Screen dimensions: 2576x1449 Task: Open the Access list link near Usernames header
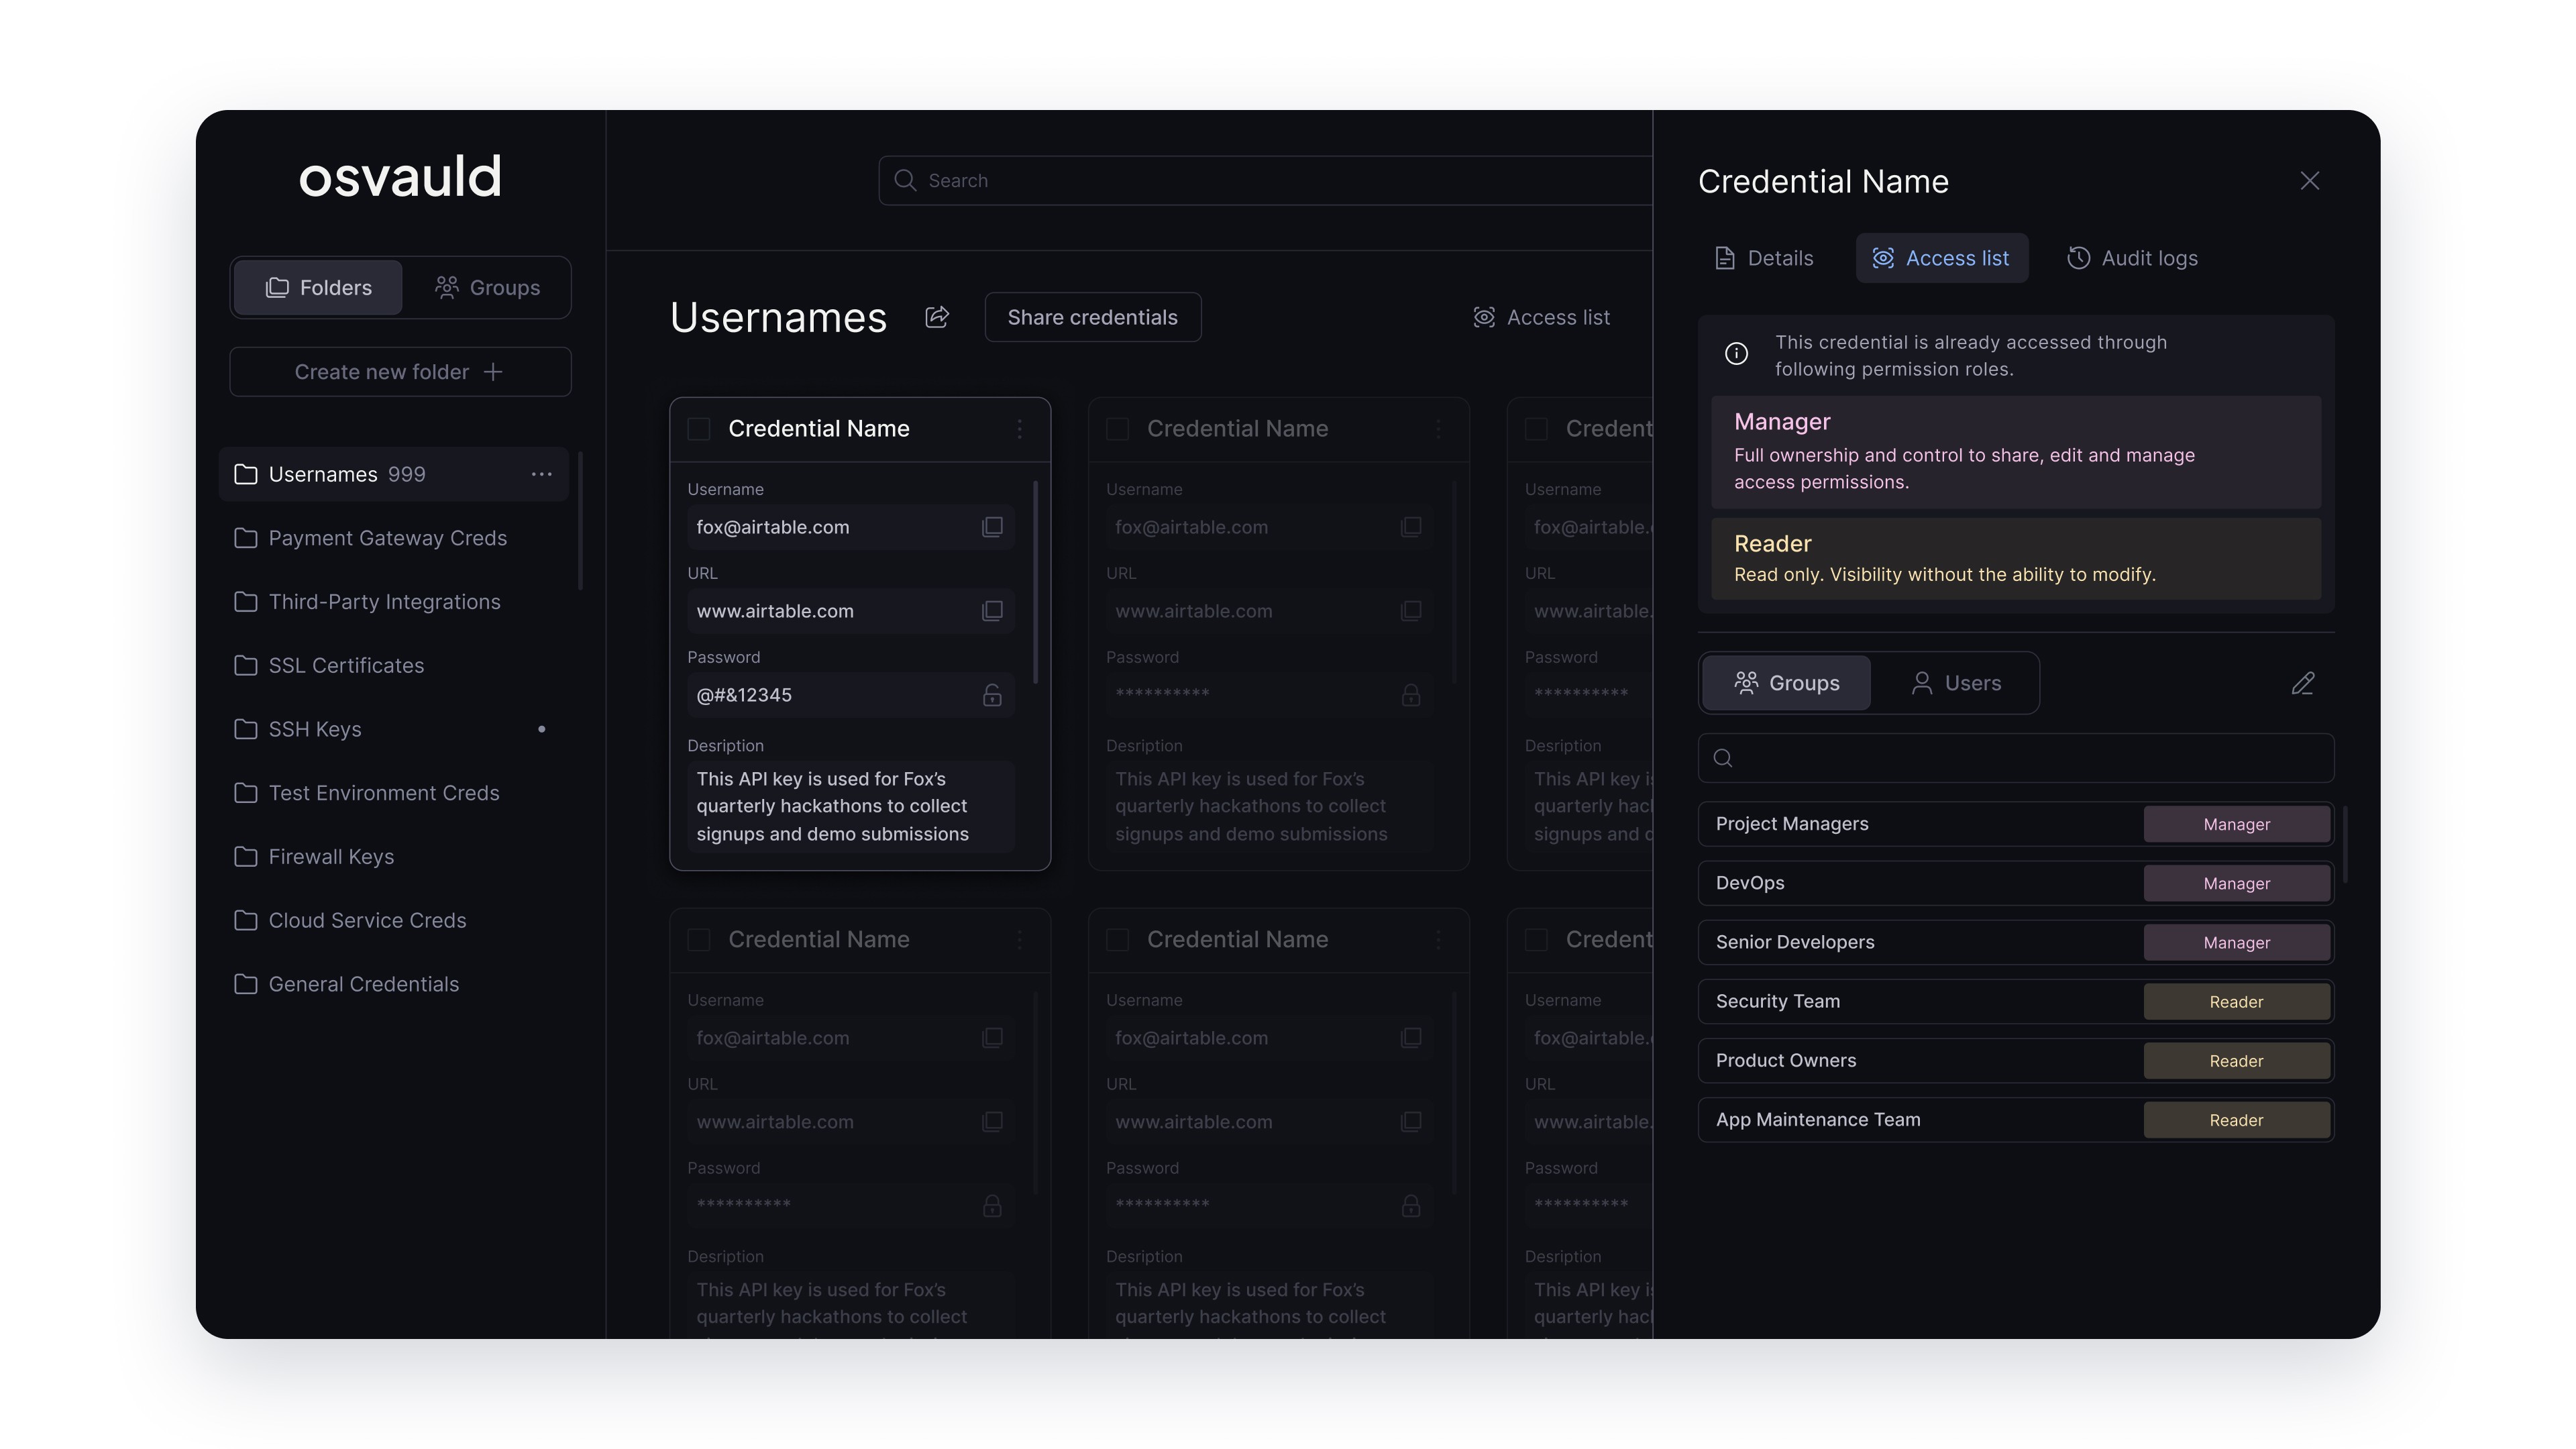pyautogui.click(x=1541, y=317)
